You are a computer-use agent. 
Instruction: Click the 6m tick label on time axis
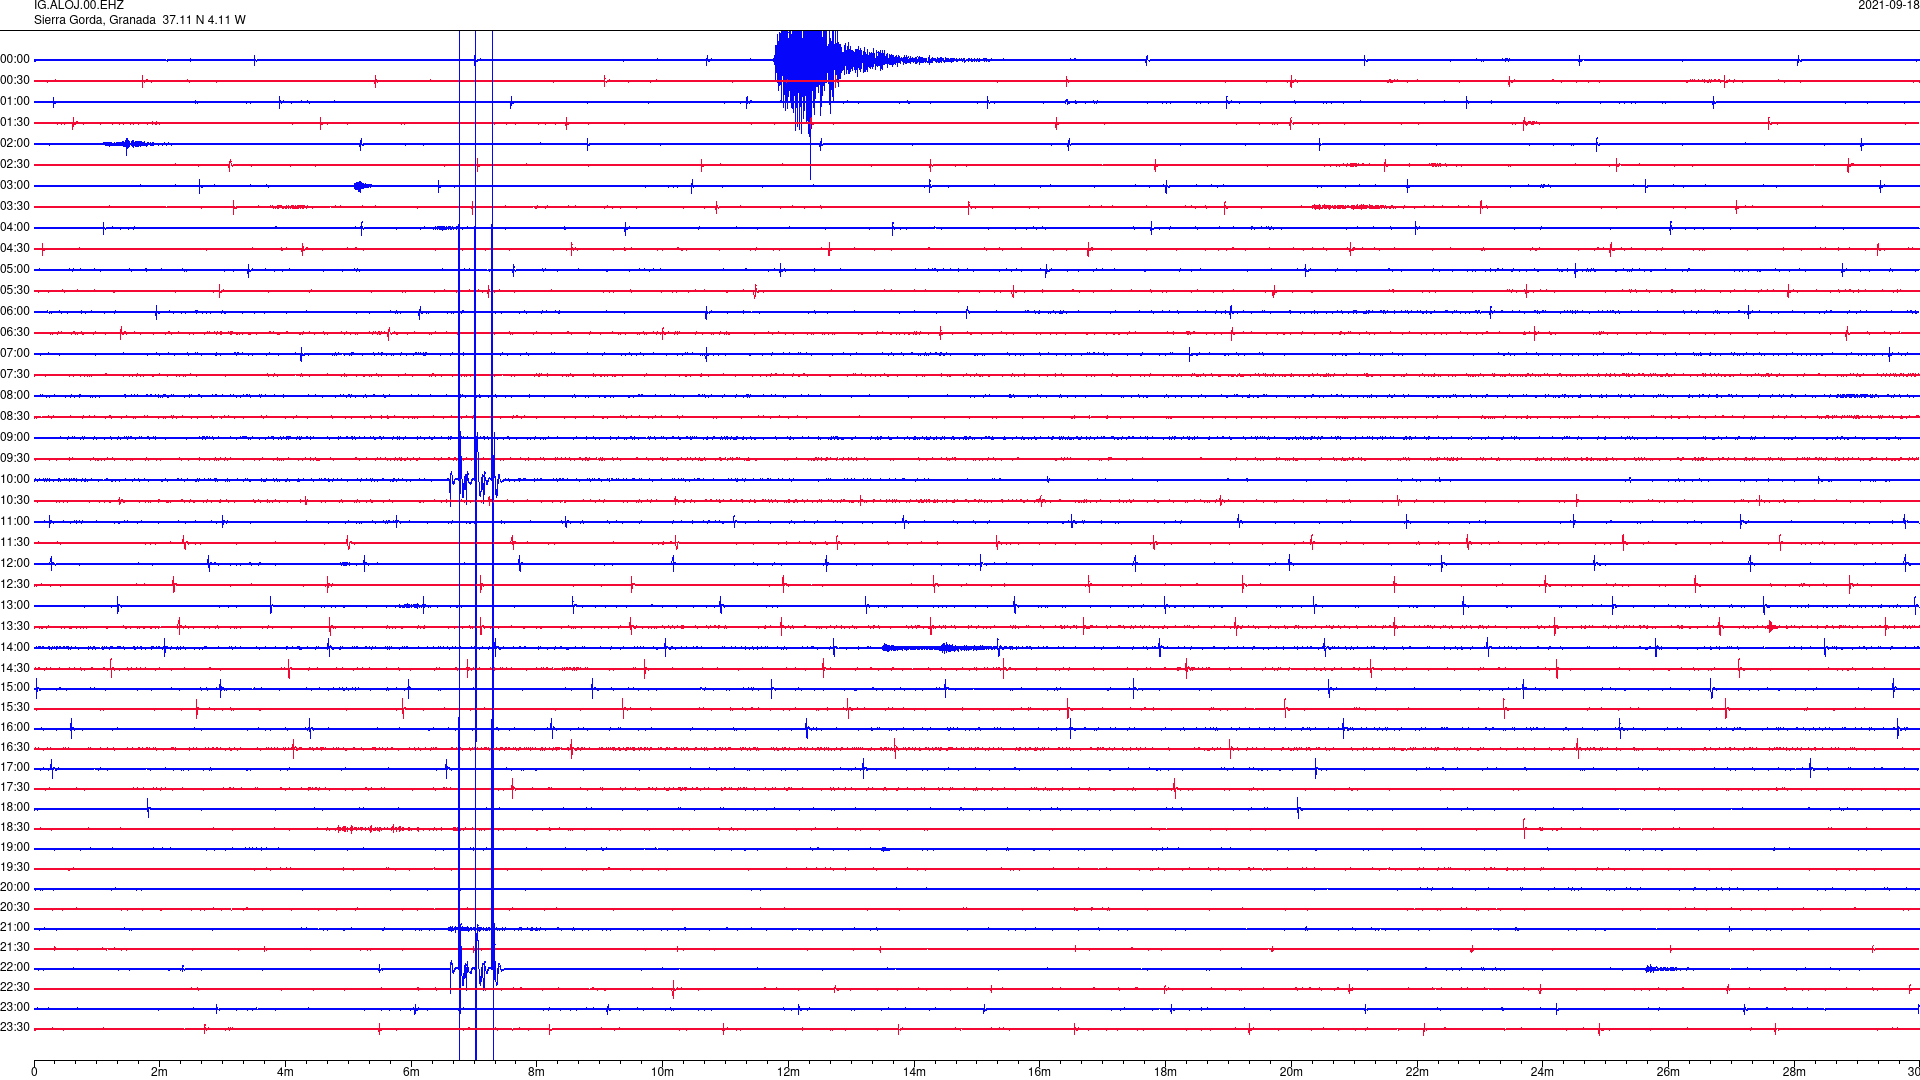tap(411, 1072)
